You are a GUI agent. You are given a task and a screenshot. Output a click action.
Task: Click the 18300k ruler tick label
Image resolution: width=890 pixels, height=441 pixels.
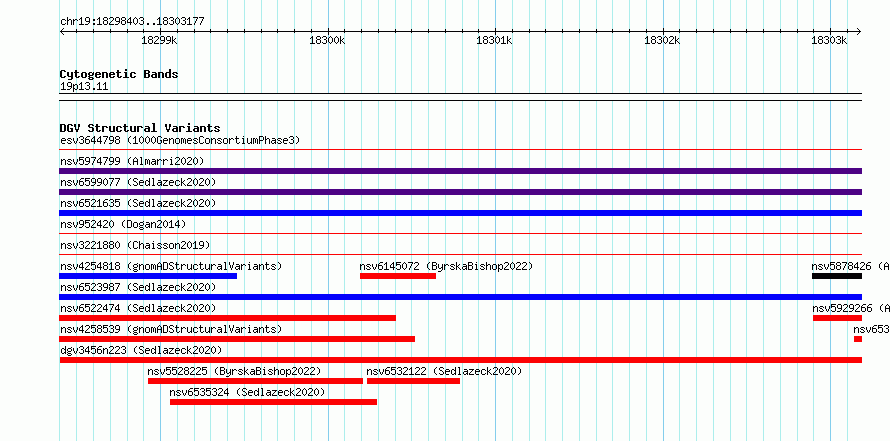[327, 41]
